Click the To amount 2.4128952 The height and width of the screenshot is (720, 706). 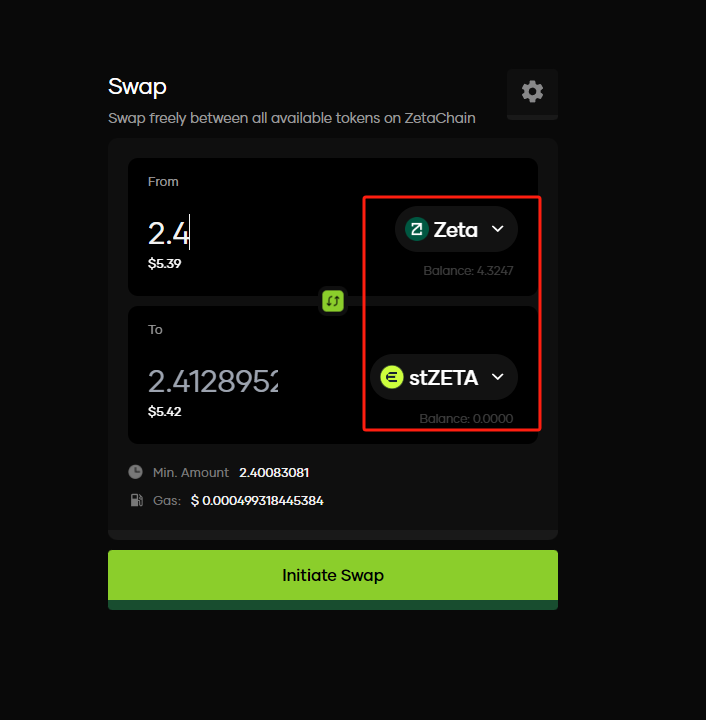pyautogui.click(x=213, y=381)
